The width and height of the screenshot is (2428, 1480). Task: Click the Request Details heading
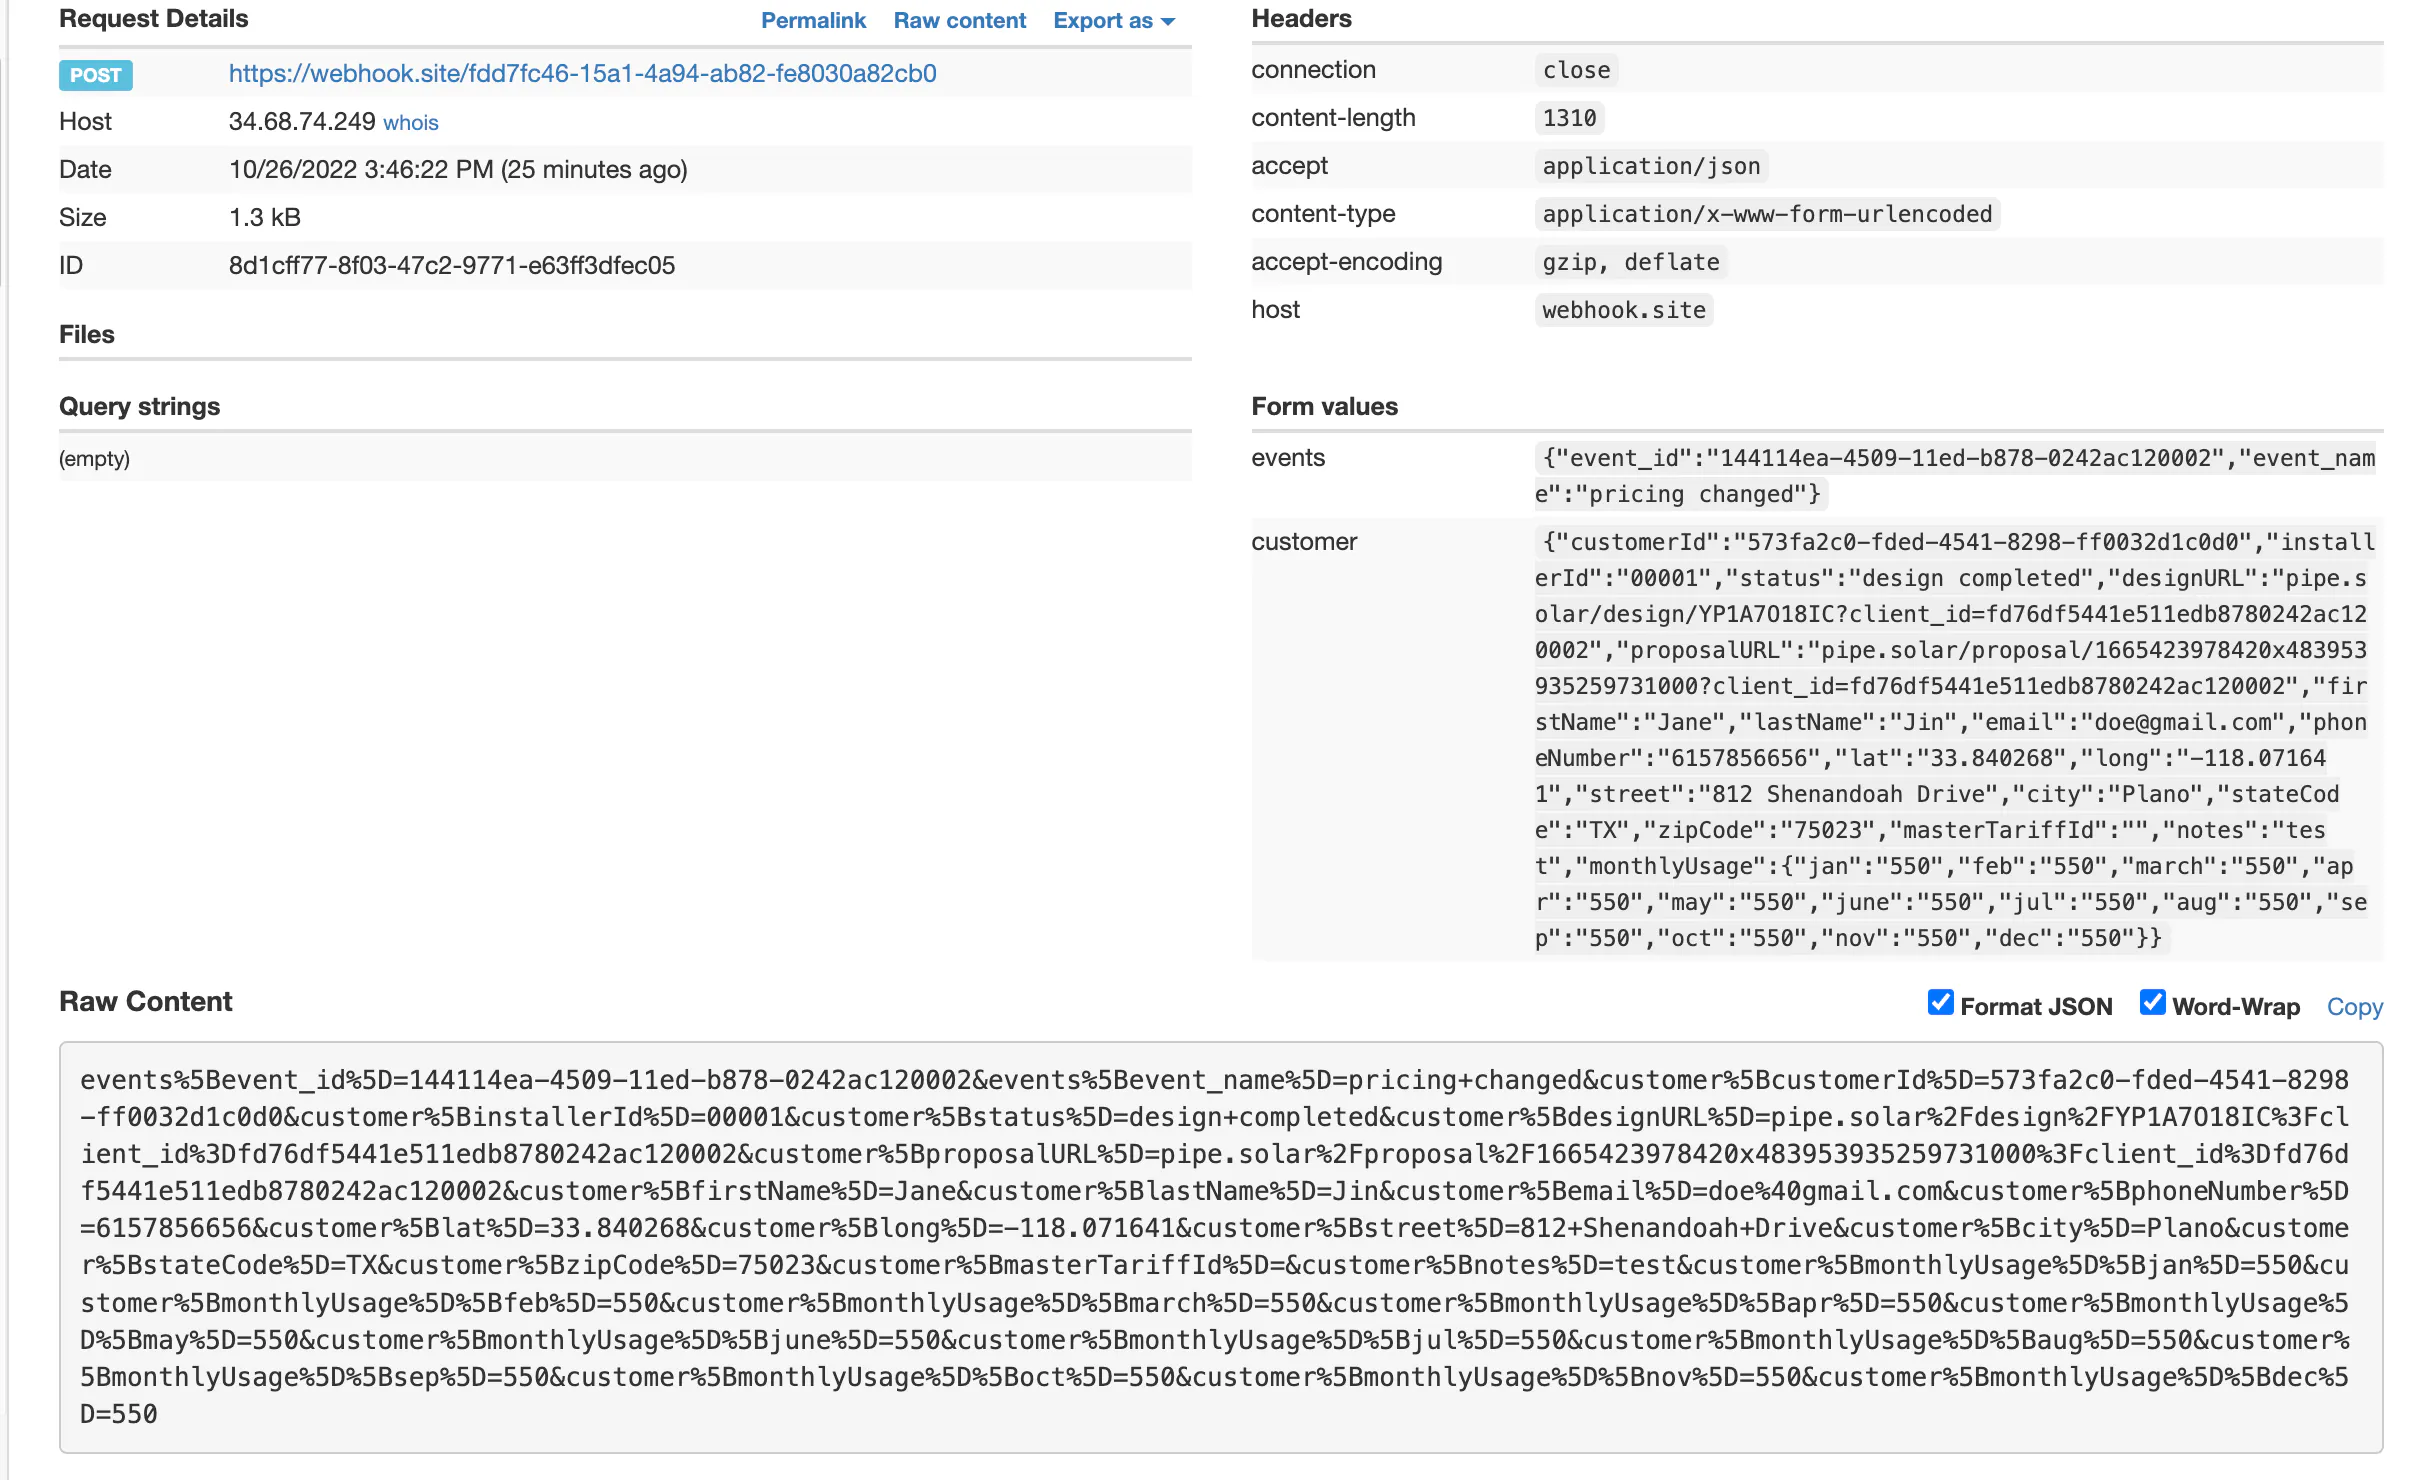tap(154, 18)
